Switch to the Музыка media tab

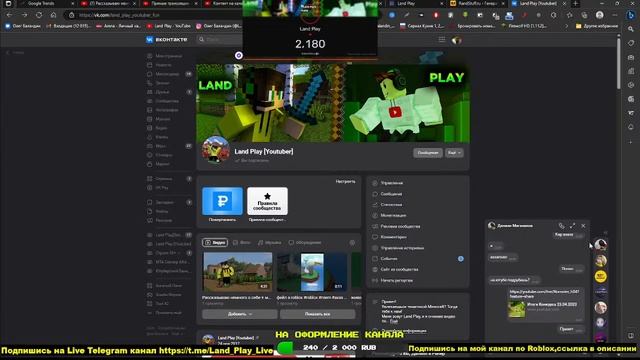point(270,242)
